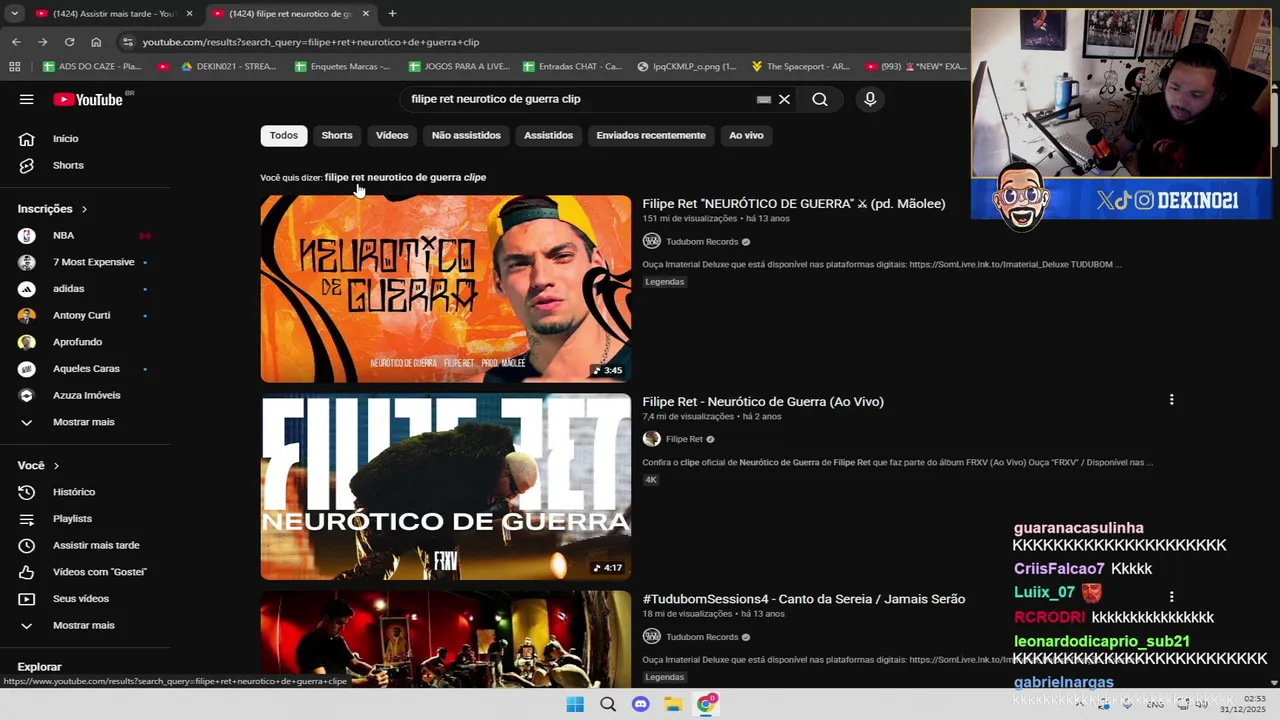Click the browser address bar URL
Viewport: 1280px width, 720px height.
click(x=311, y=42)
